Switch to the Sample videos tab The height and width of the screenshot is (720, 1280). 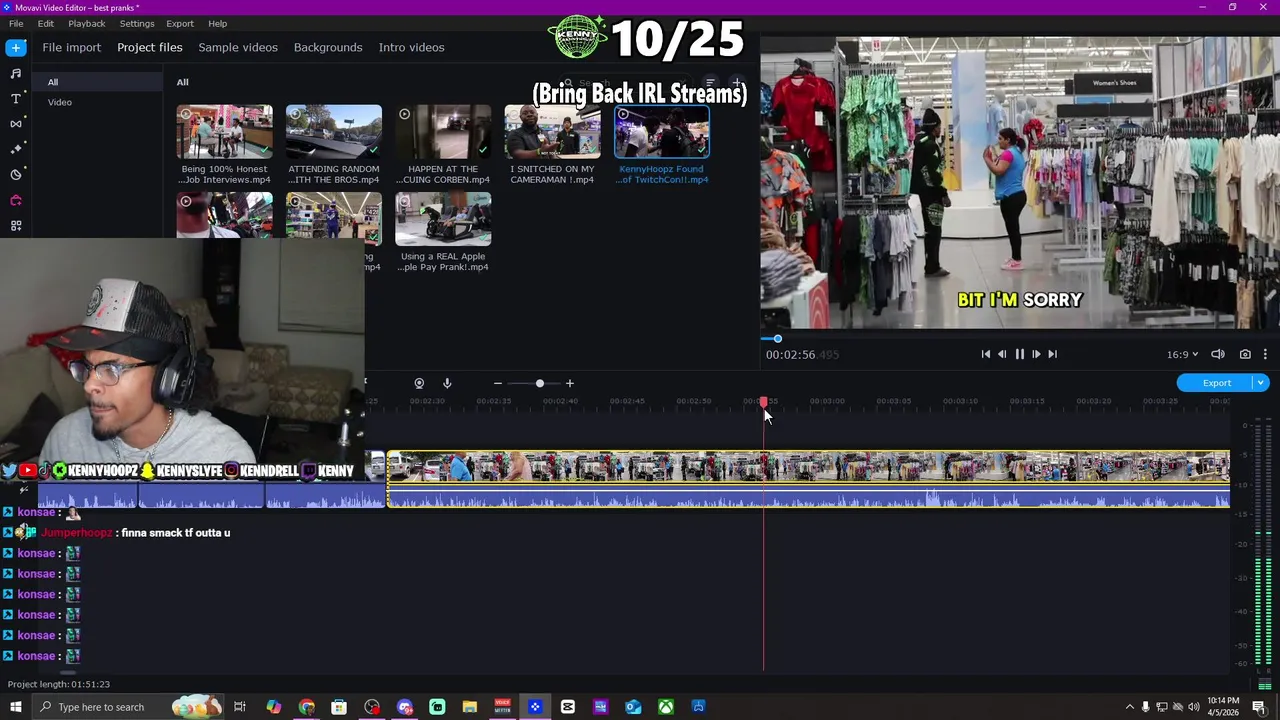tap(238, 47)
